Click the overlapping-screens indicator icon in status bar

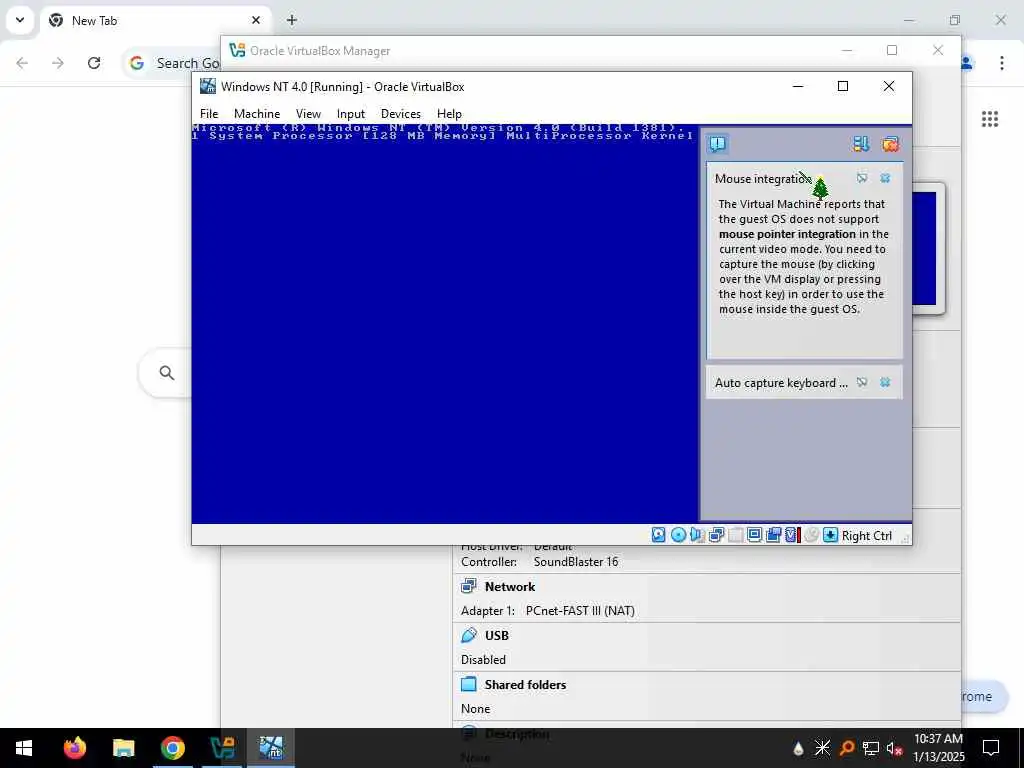(773, 535)
